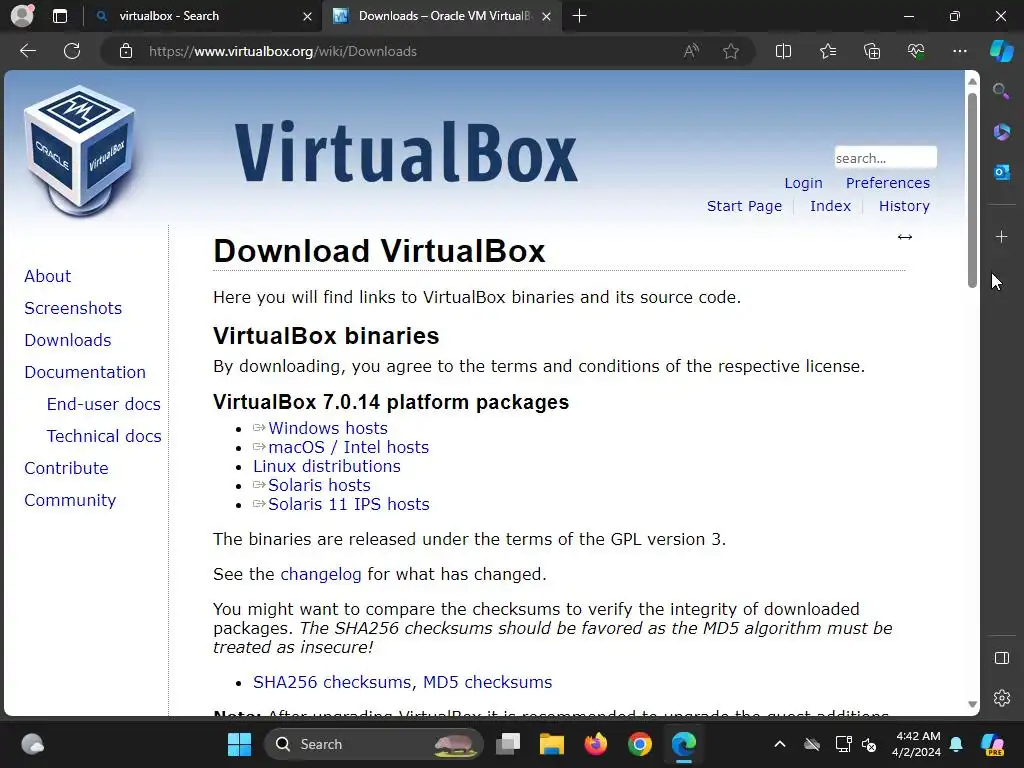The width and height of the screenshot is (1024, 768).
Task: Add page to favorites star icon
Action: (x=731, y=51)
